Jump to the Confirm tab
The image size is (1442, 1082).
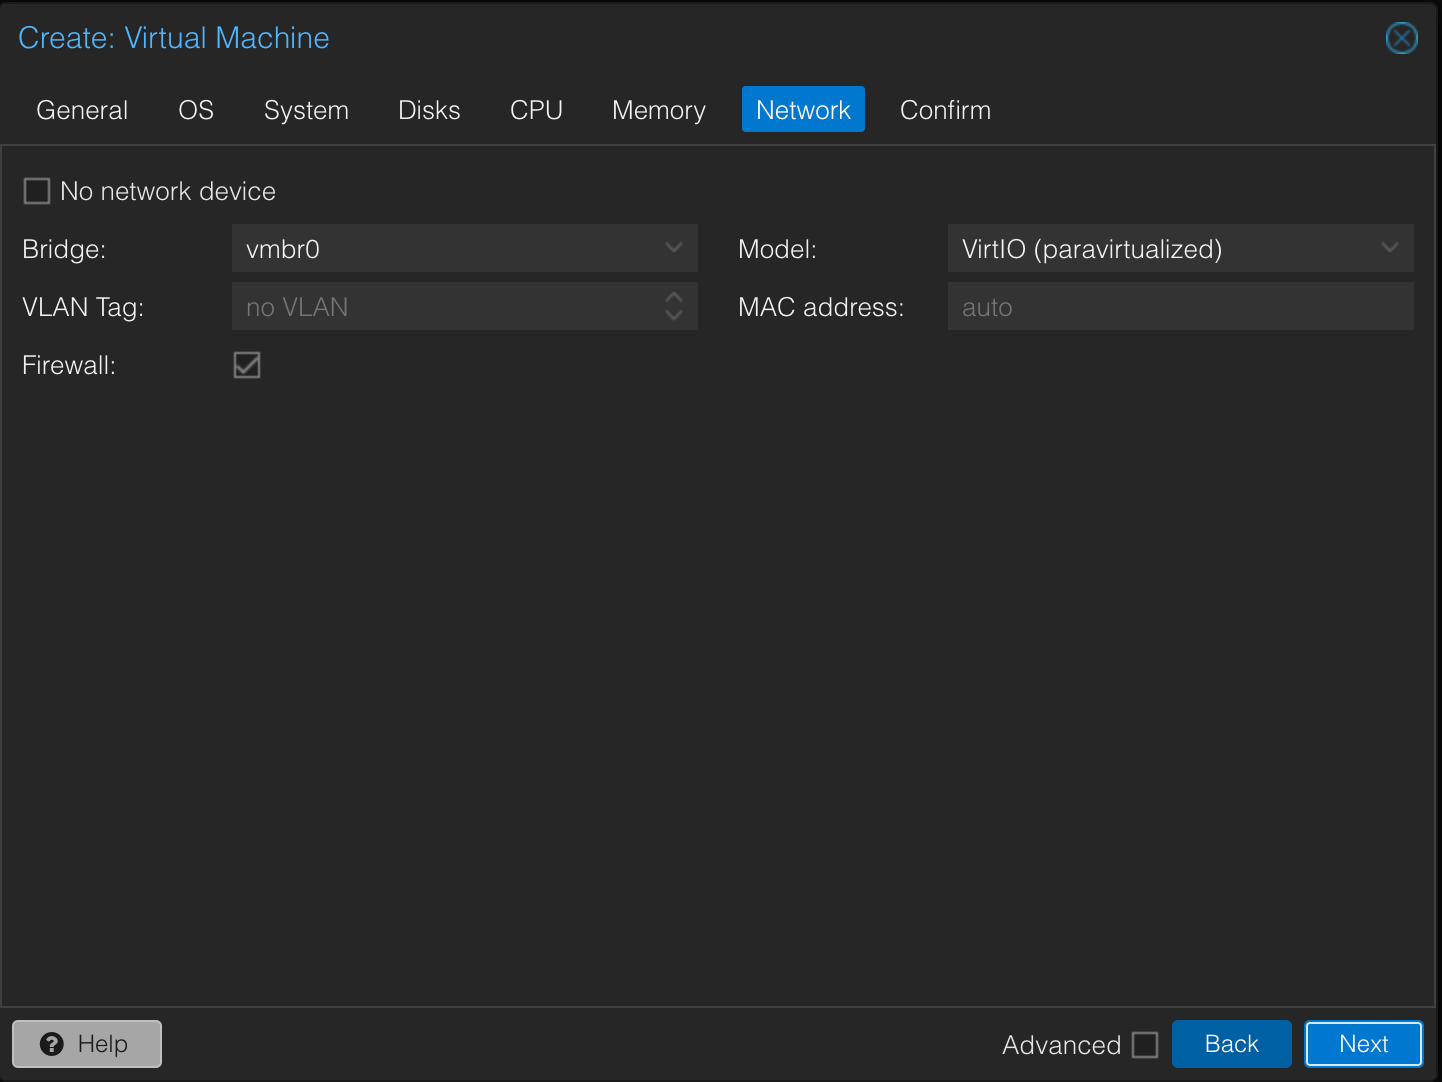pyautogui.click(x=945, y=110)
